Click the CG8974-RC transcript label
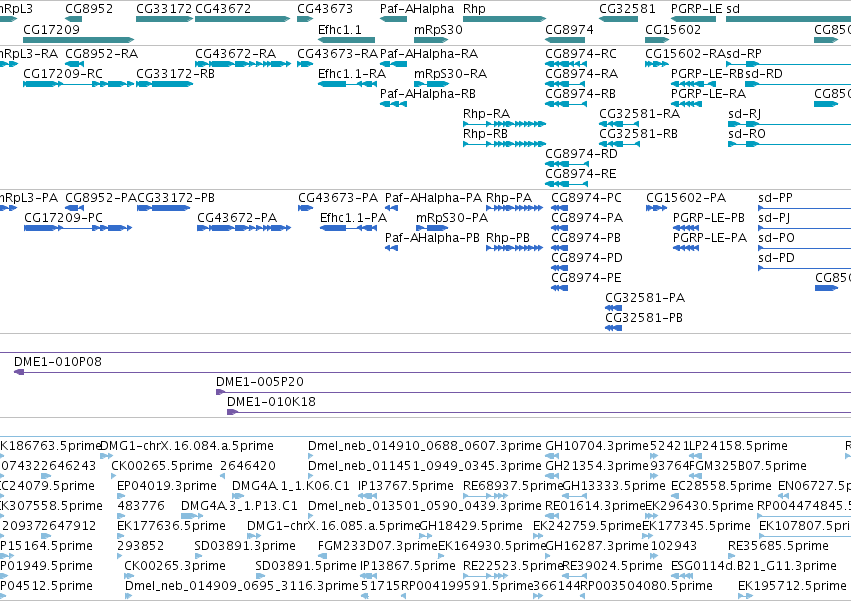The image size is (851, 601). point(581,53)
